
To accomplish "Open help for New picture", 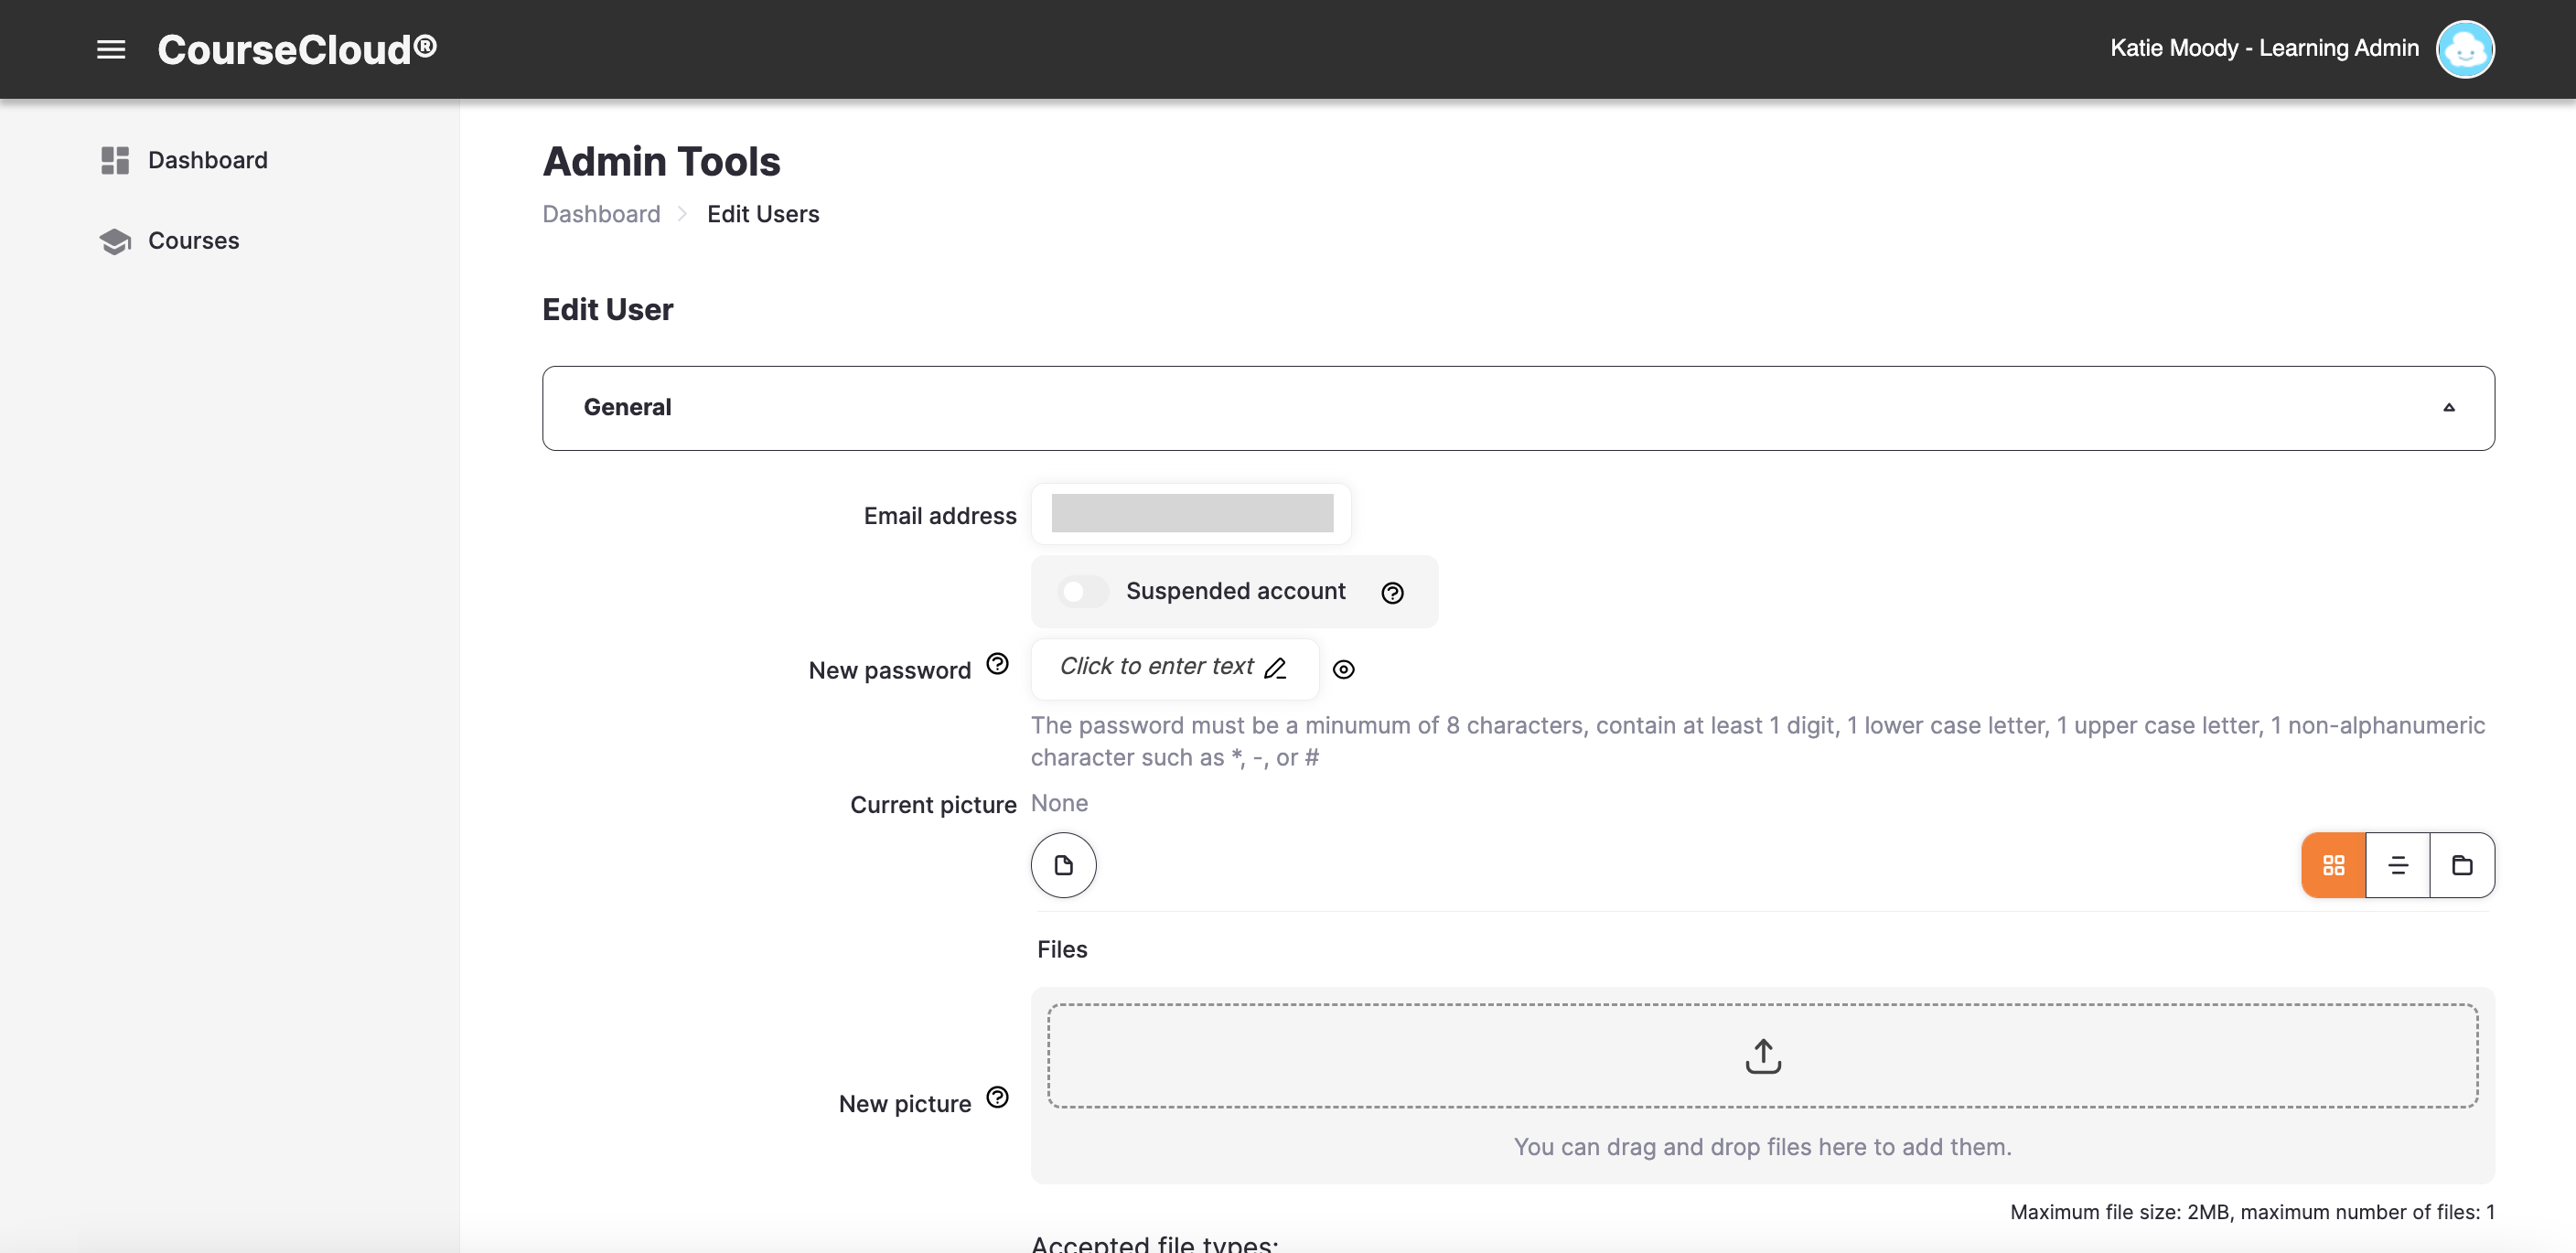I will click(x=997, y=1097).
